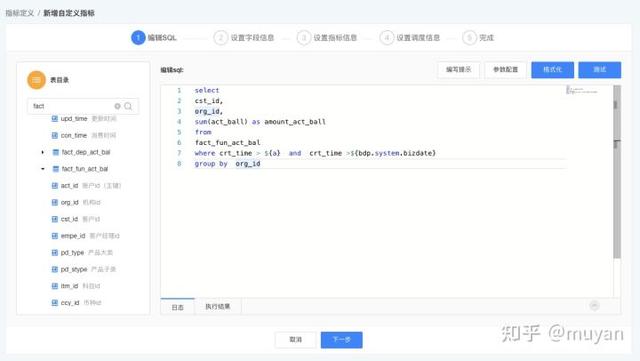
Task: Select the empe_id column row
Action: pos(85,236)
